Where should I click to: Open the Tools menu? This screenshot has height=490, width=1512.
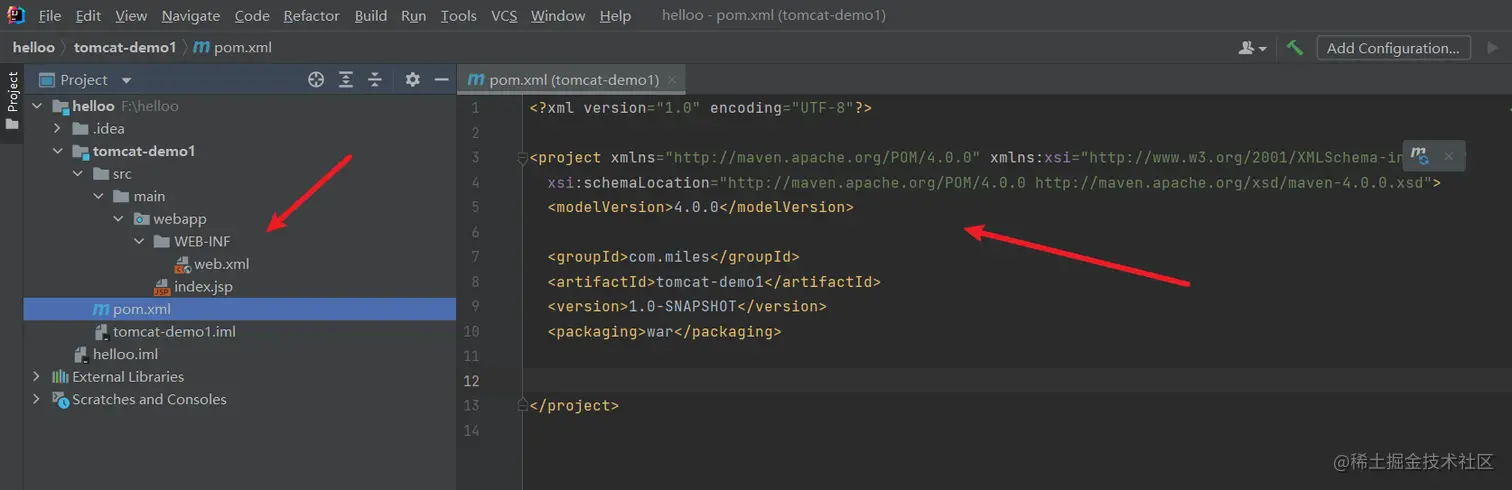click(458, 16)
